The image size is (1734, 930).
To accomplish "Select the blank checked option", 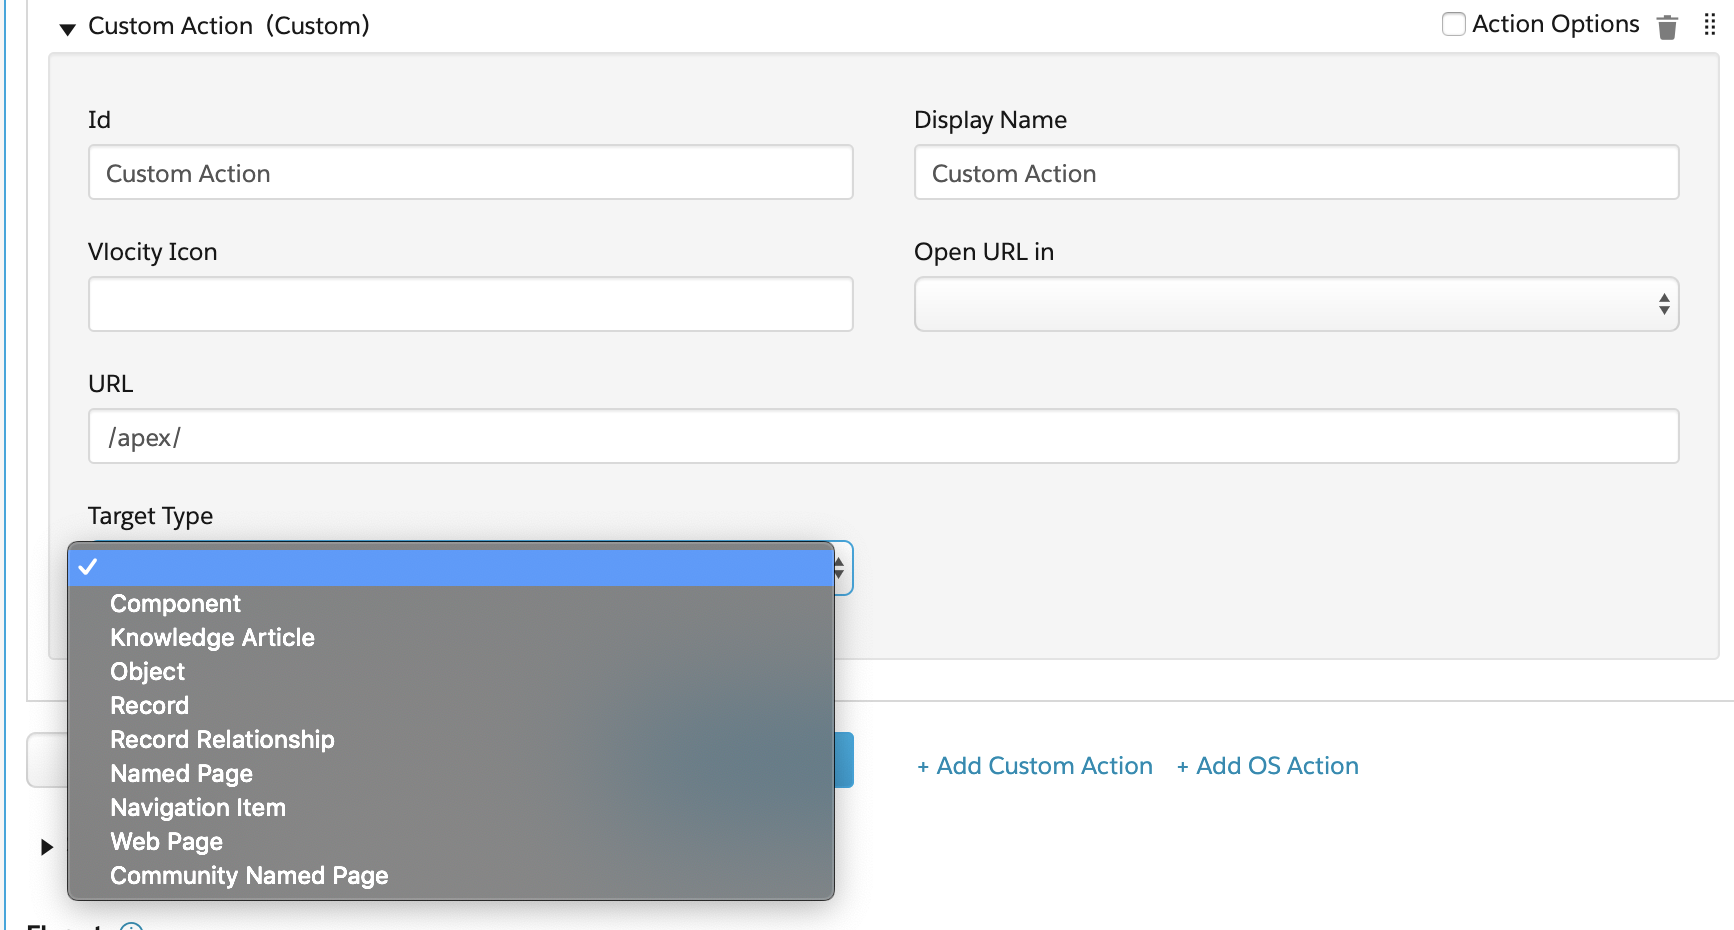I will (x=450, y=567).
